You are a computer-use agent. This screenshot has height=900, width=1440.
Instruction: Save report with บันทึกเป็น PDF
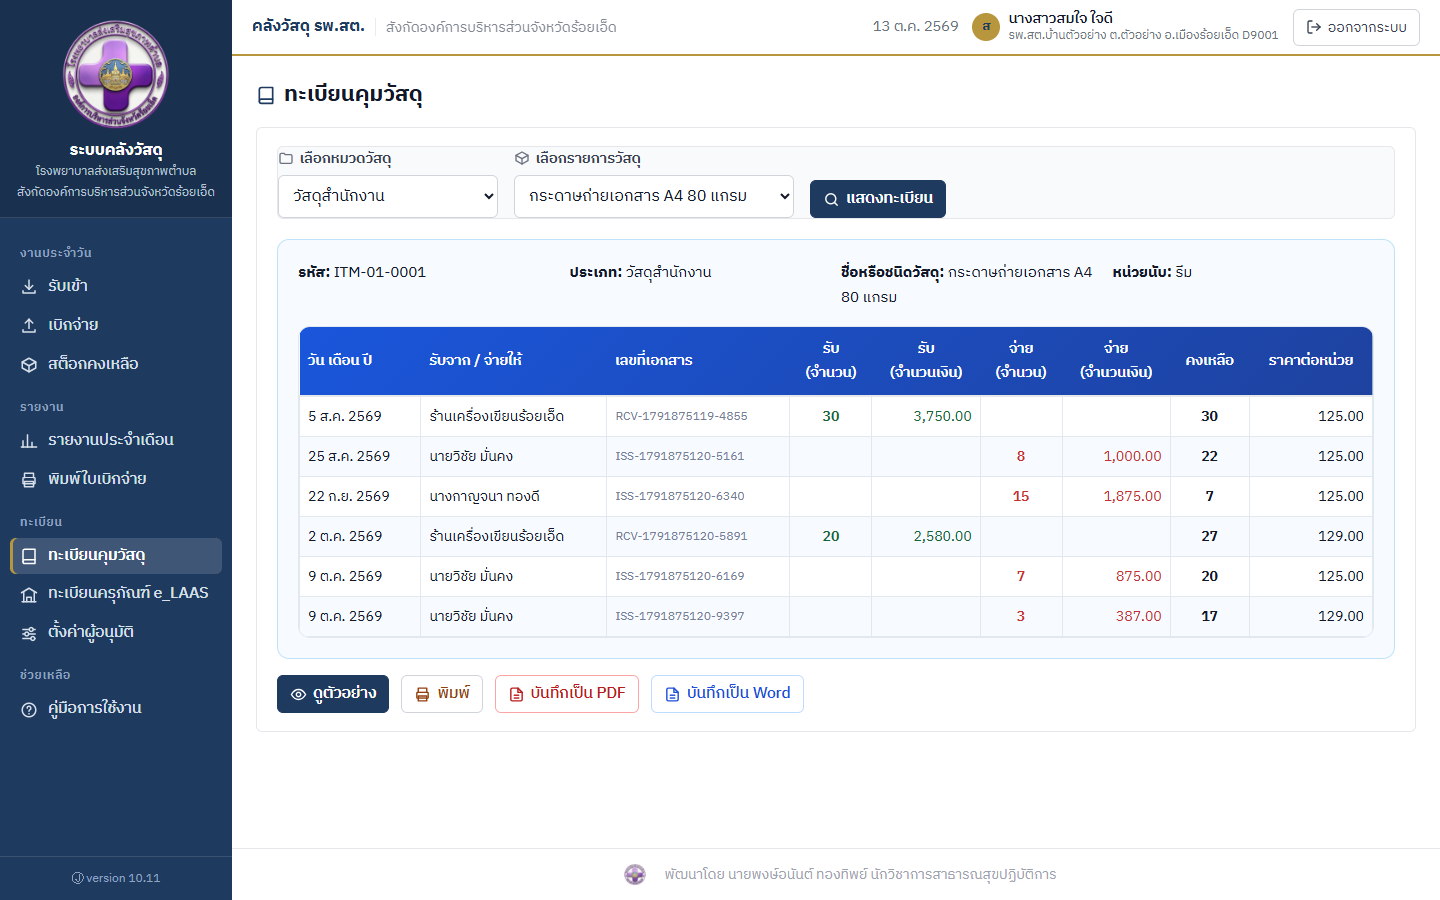pos(567,694)
